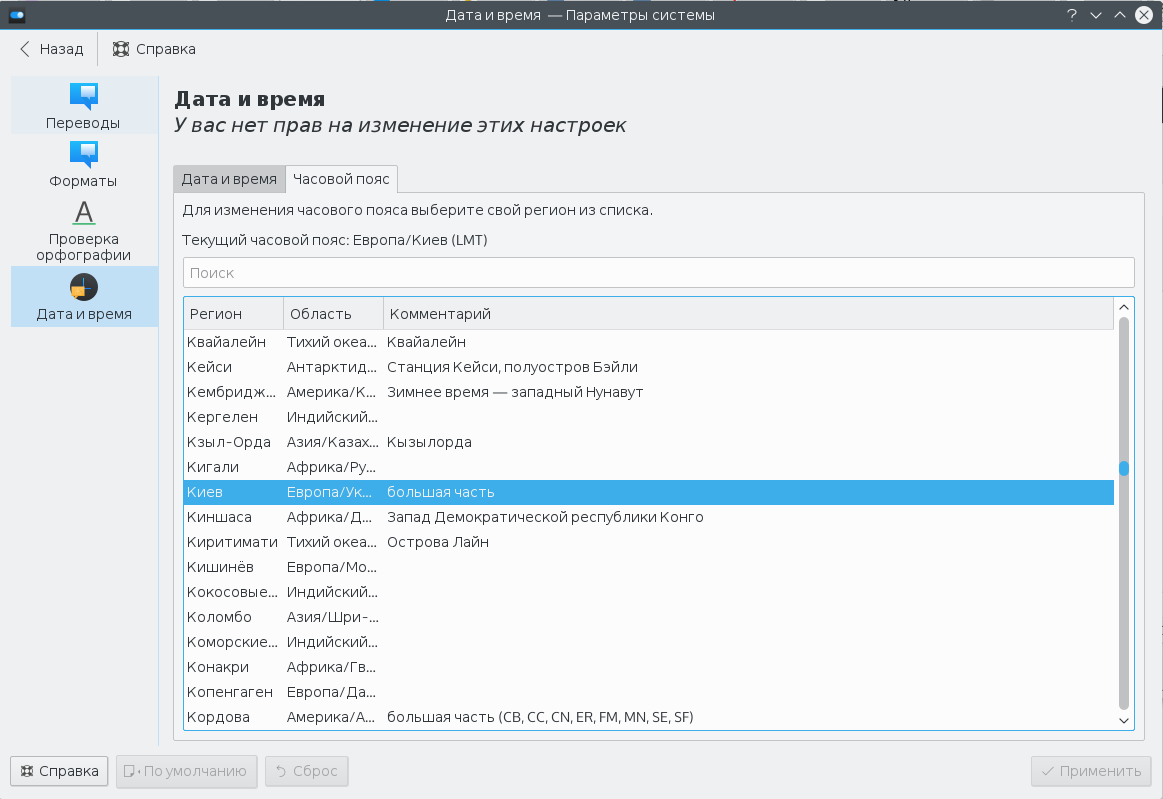Go back using the Назад button

click(x=51, y=49)
